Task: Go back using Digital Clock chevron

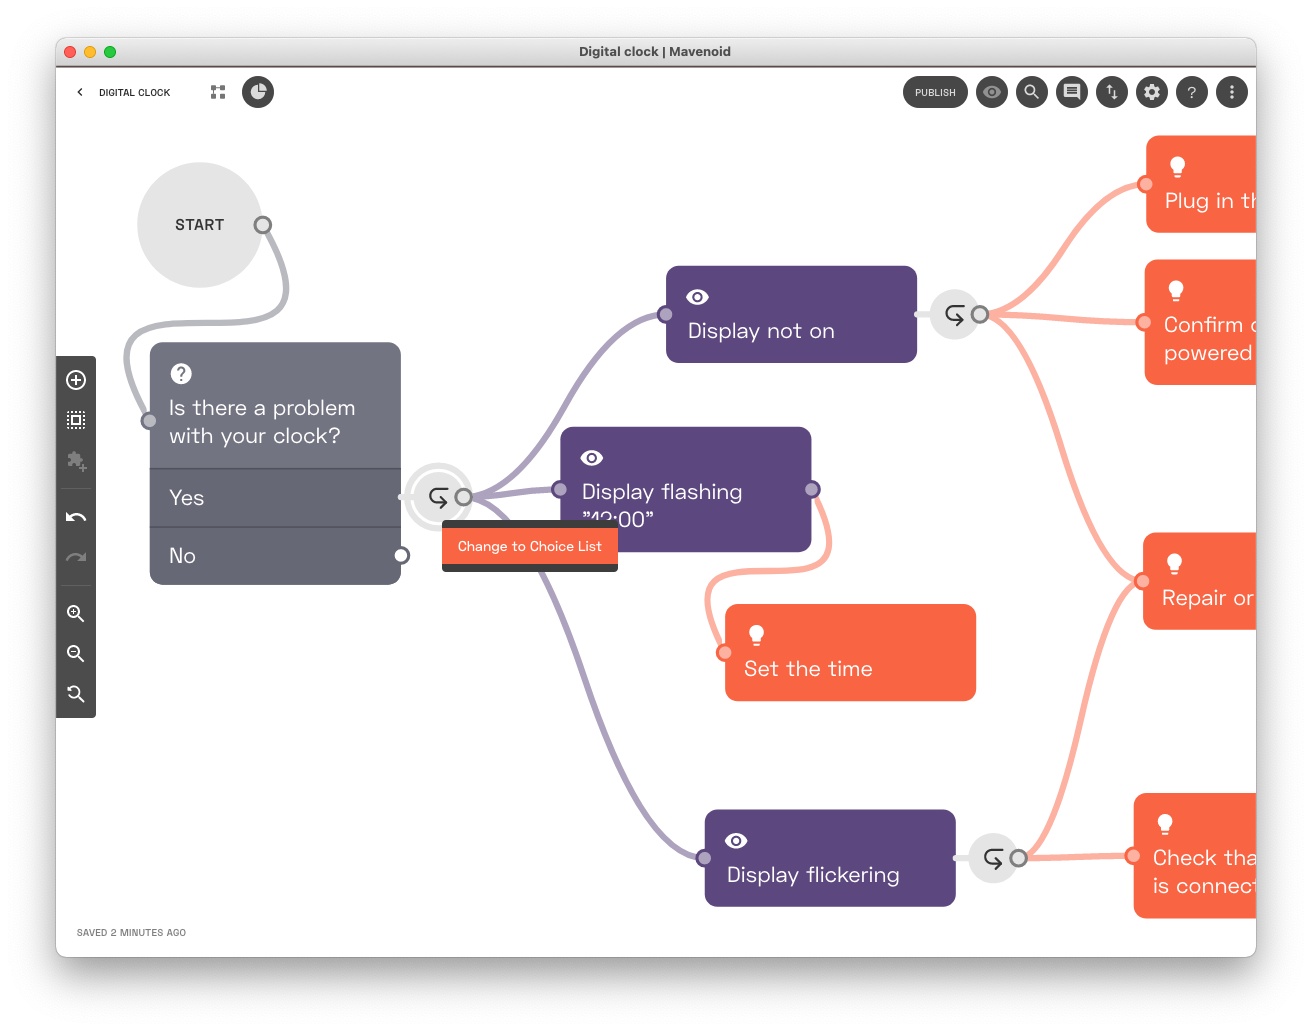Action: [80, 92]
